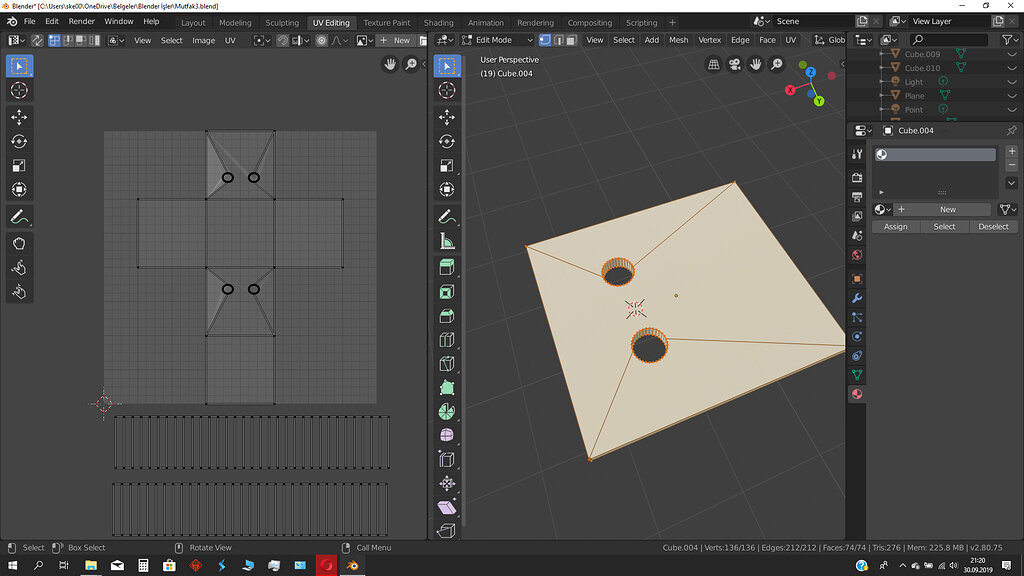Toggle UV sync selection
This screenshot has height=576, width=1024.
(x=37, y=40)
